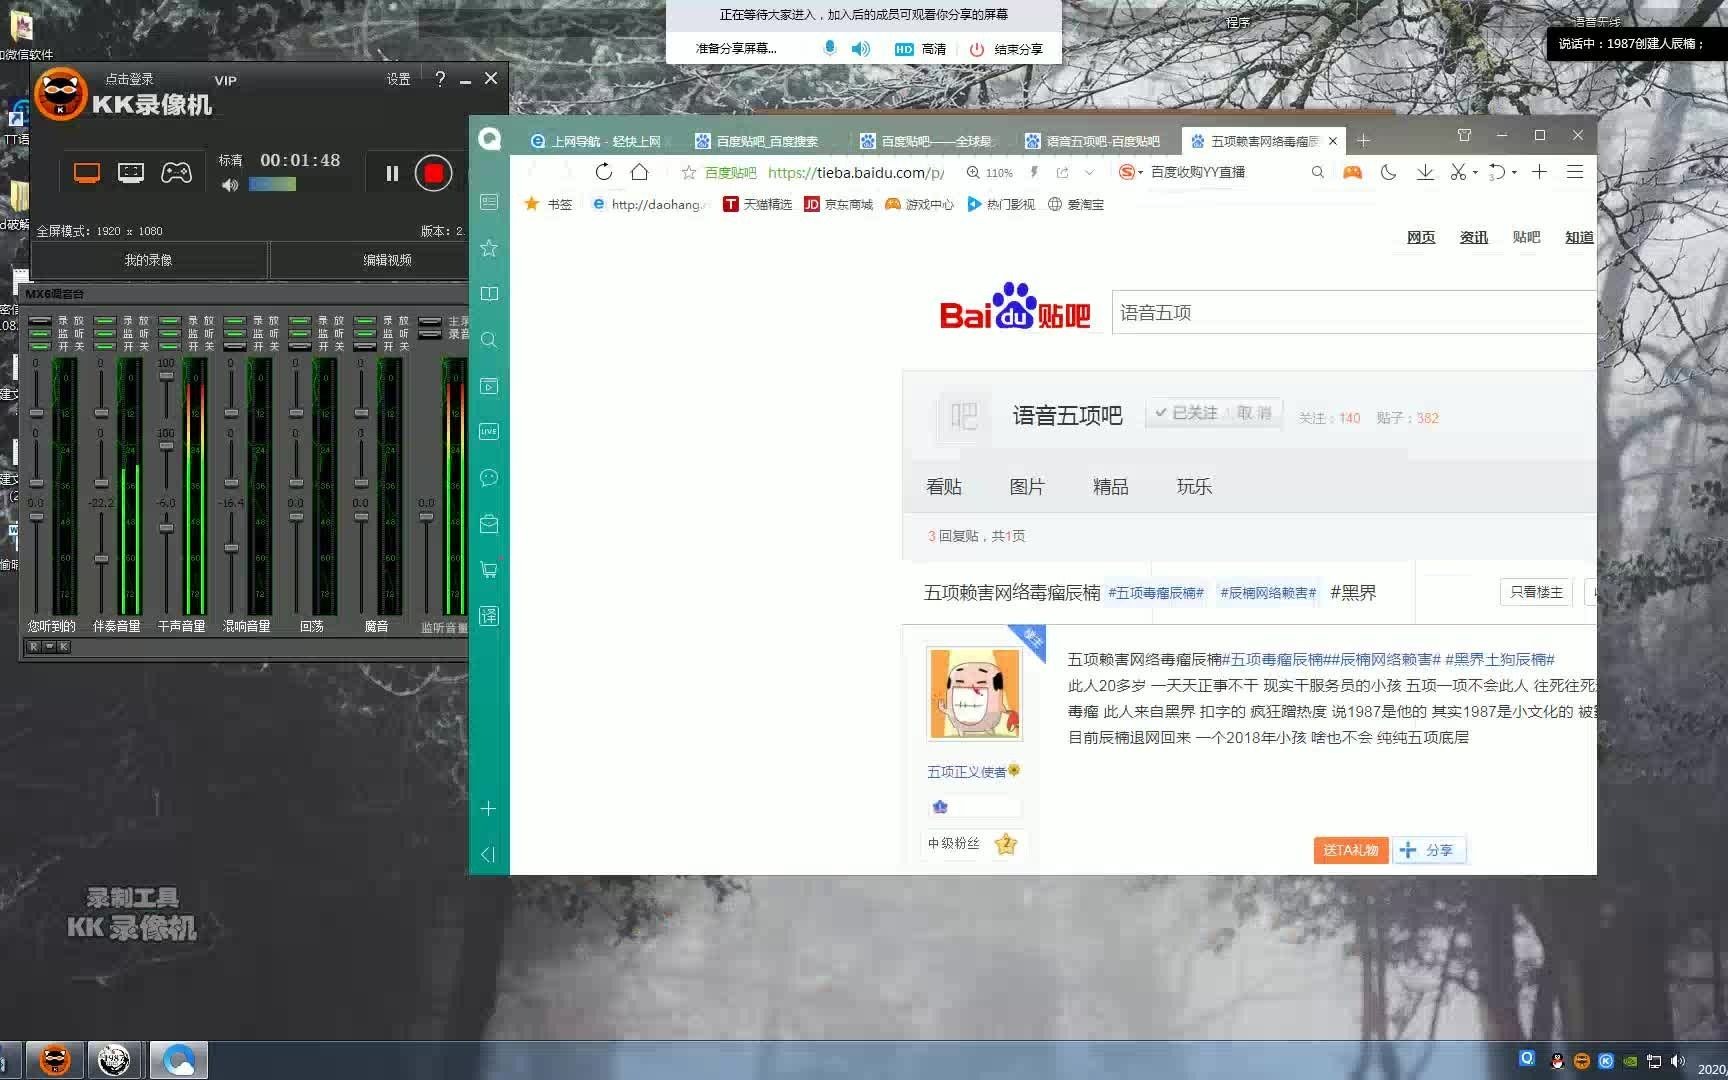Open sidebar shopping cart icon
1728x1080 pixels.
[489, 570]
